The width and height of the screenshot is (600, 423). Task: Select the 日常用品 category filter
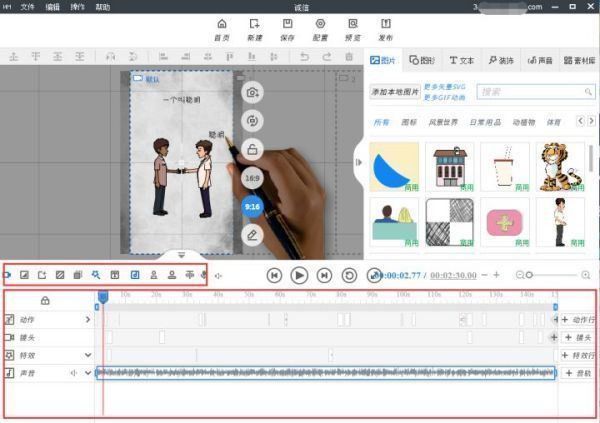(x=485, y=122)
